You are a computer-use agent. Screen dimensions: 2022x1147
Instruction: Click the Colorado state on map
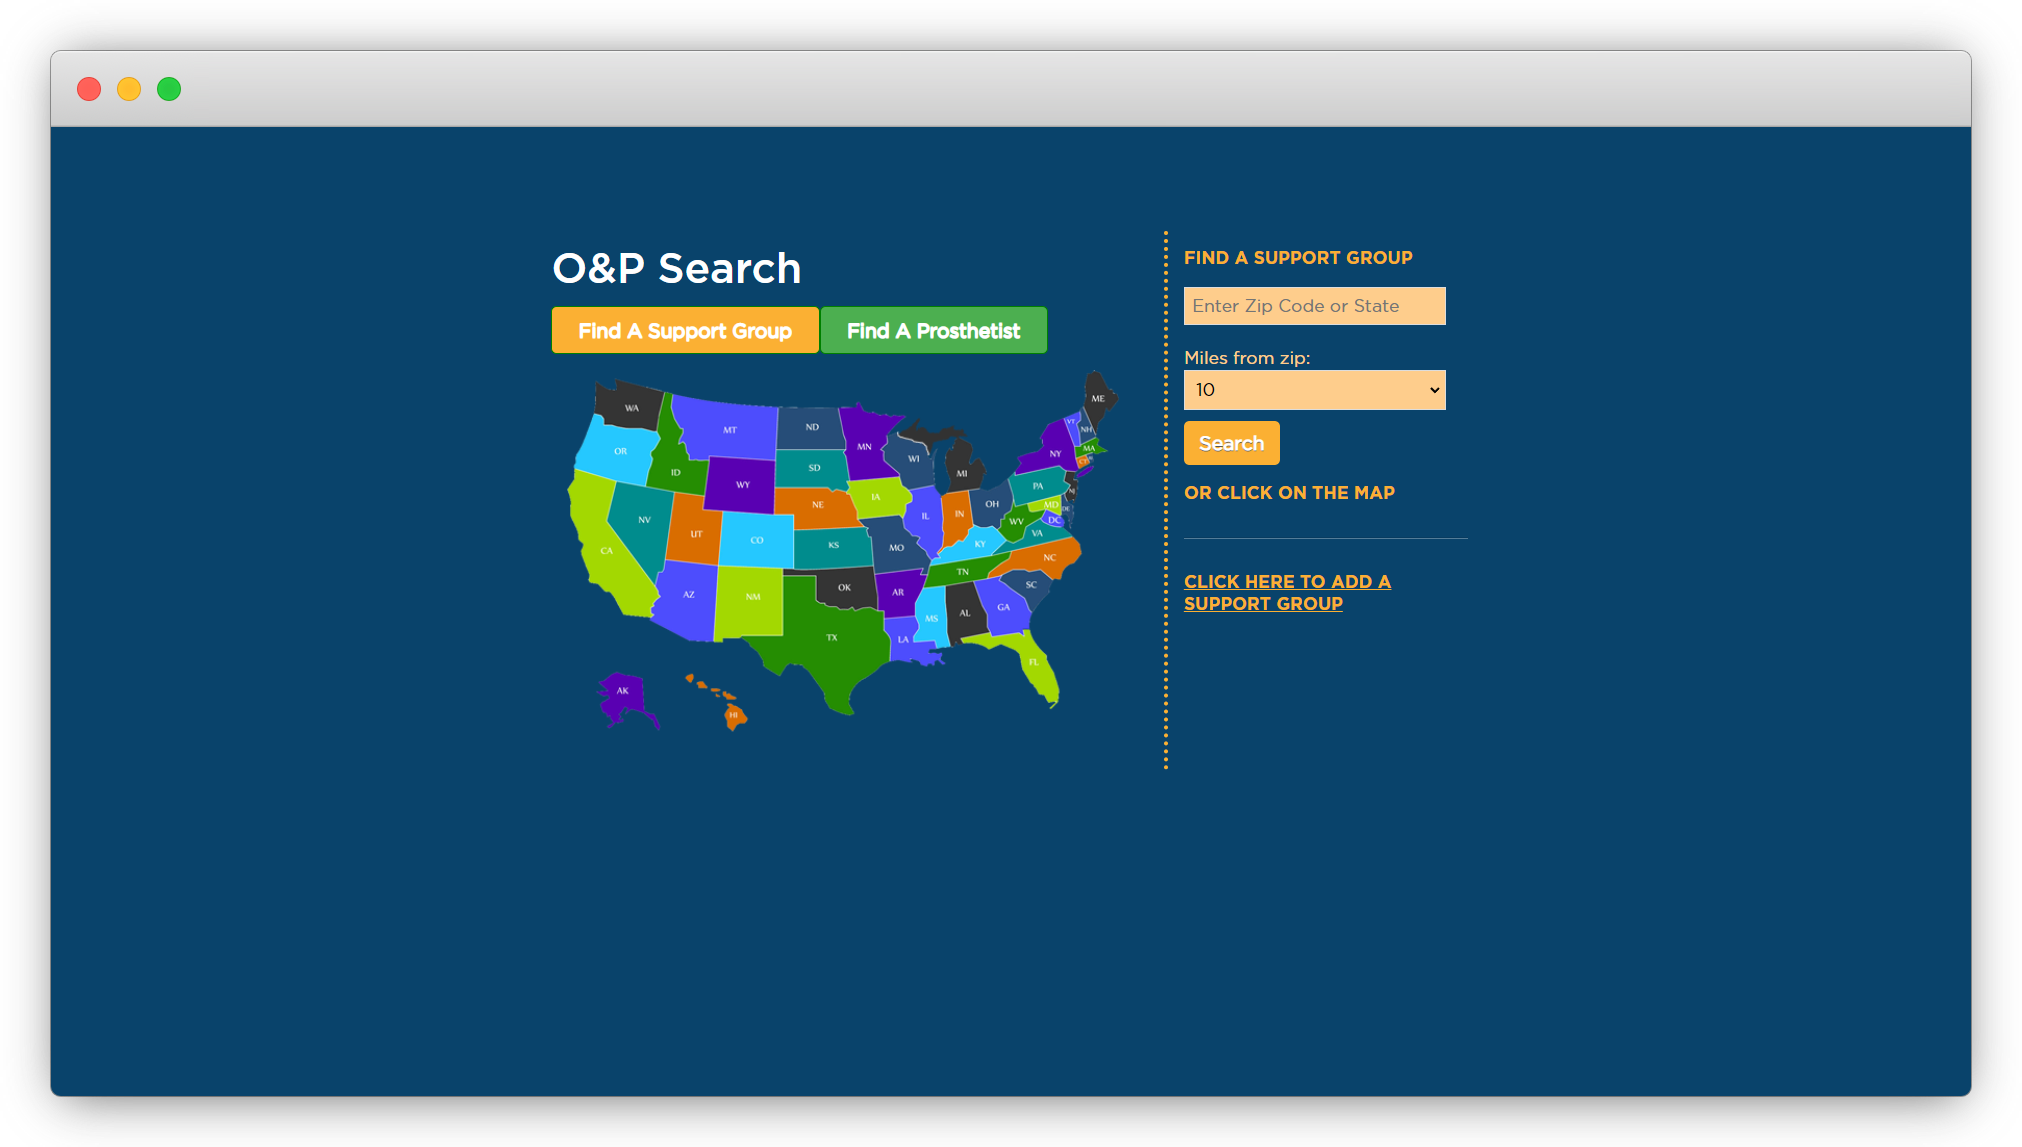point(757,540)
